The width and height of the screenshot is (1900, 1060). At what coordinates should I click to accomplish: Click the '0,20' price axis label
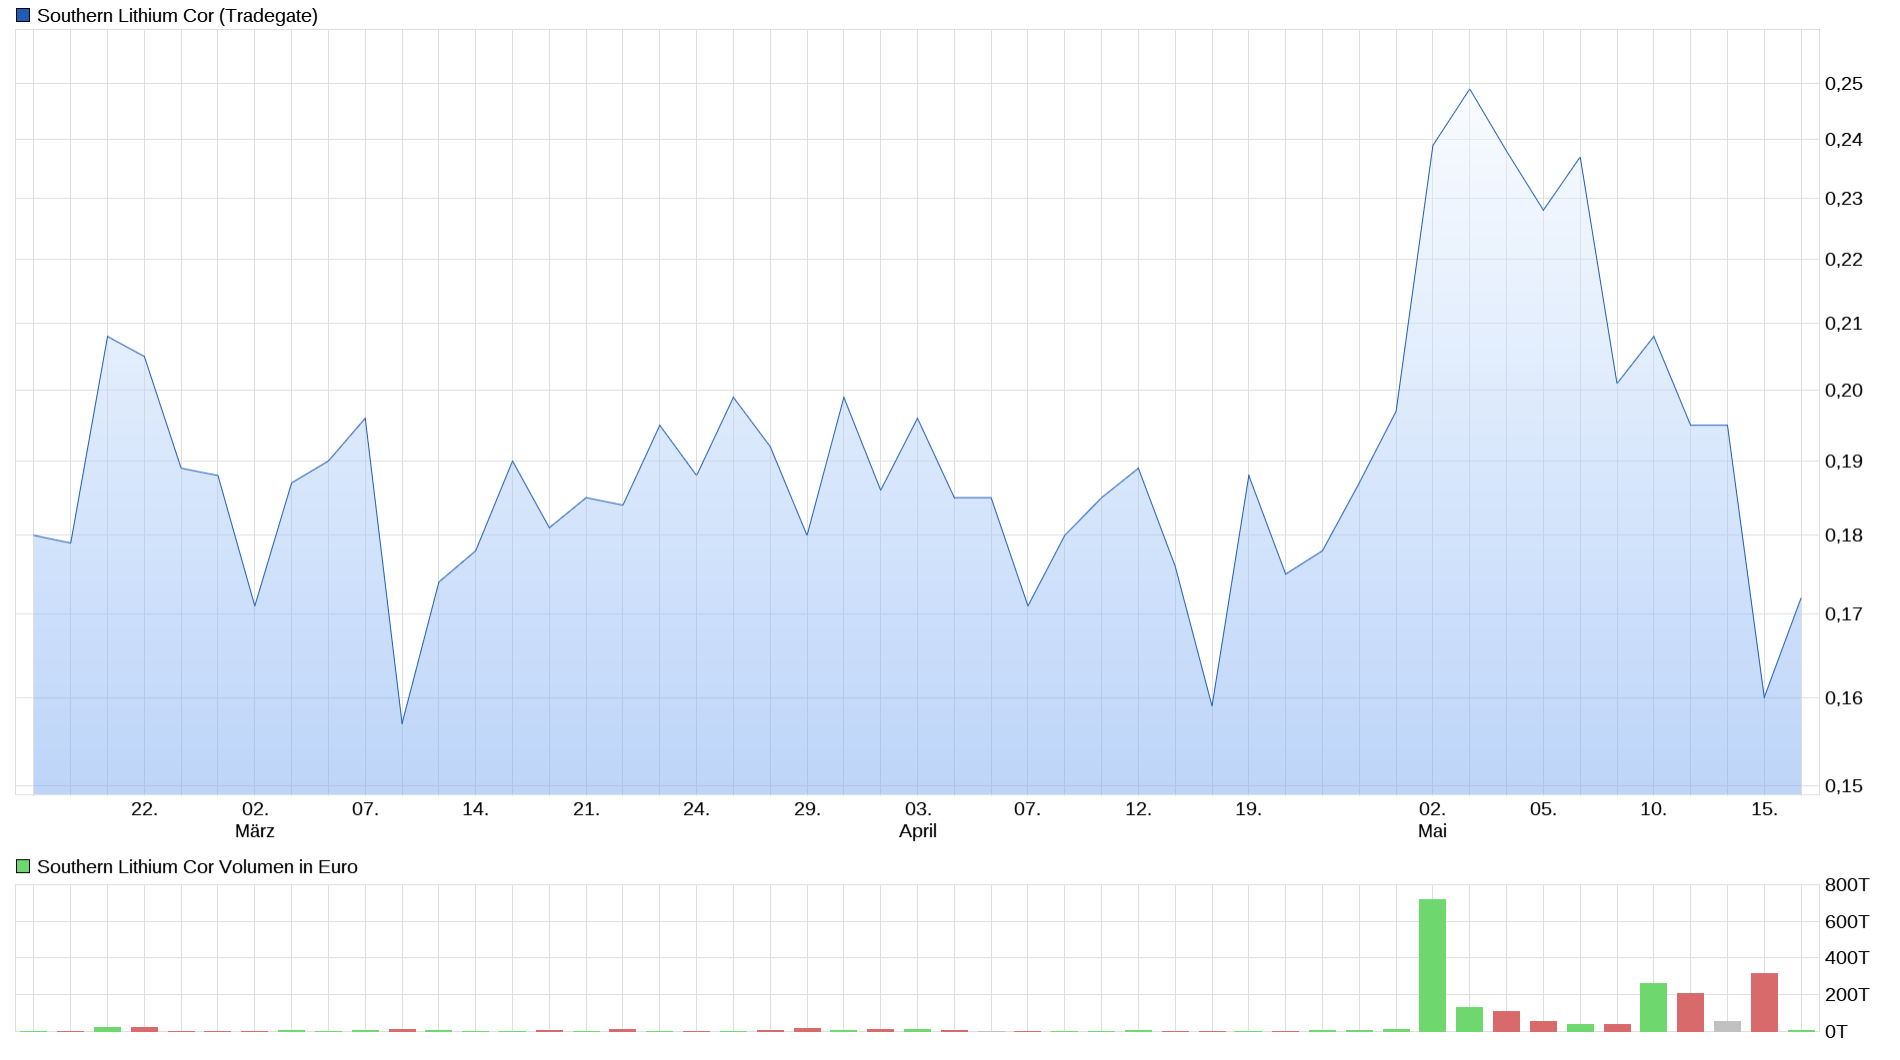tap(1843, 391)
